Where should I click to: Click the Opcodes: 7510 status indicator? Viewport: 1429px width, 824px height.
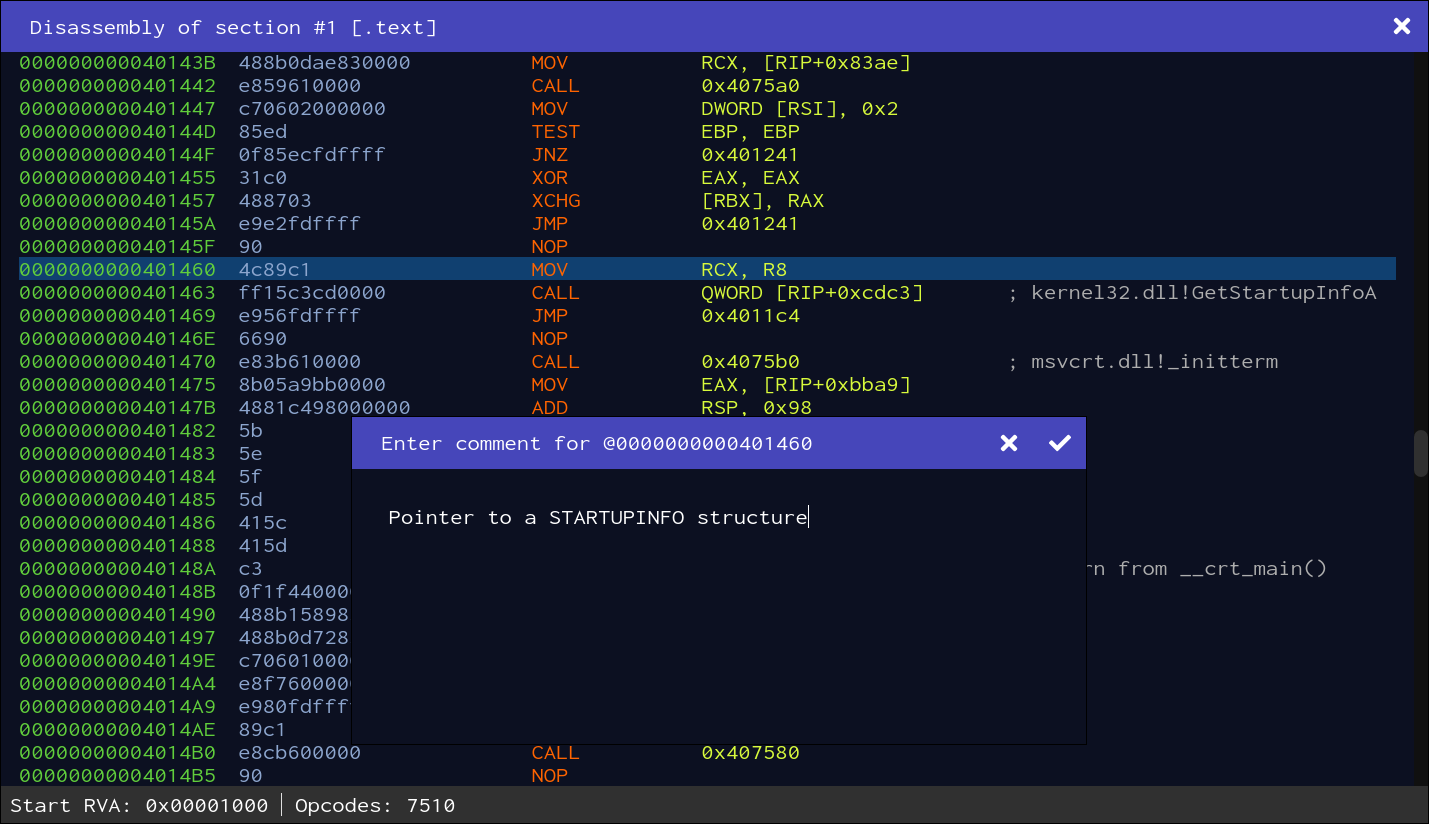coord(375,805)
